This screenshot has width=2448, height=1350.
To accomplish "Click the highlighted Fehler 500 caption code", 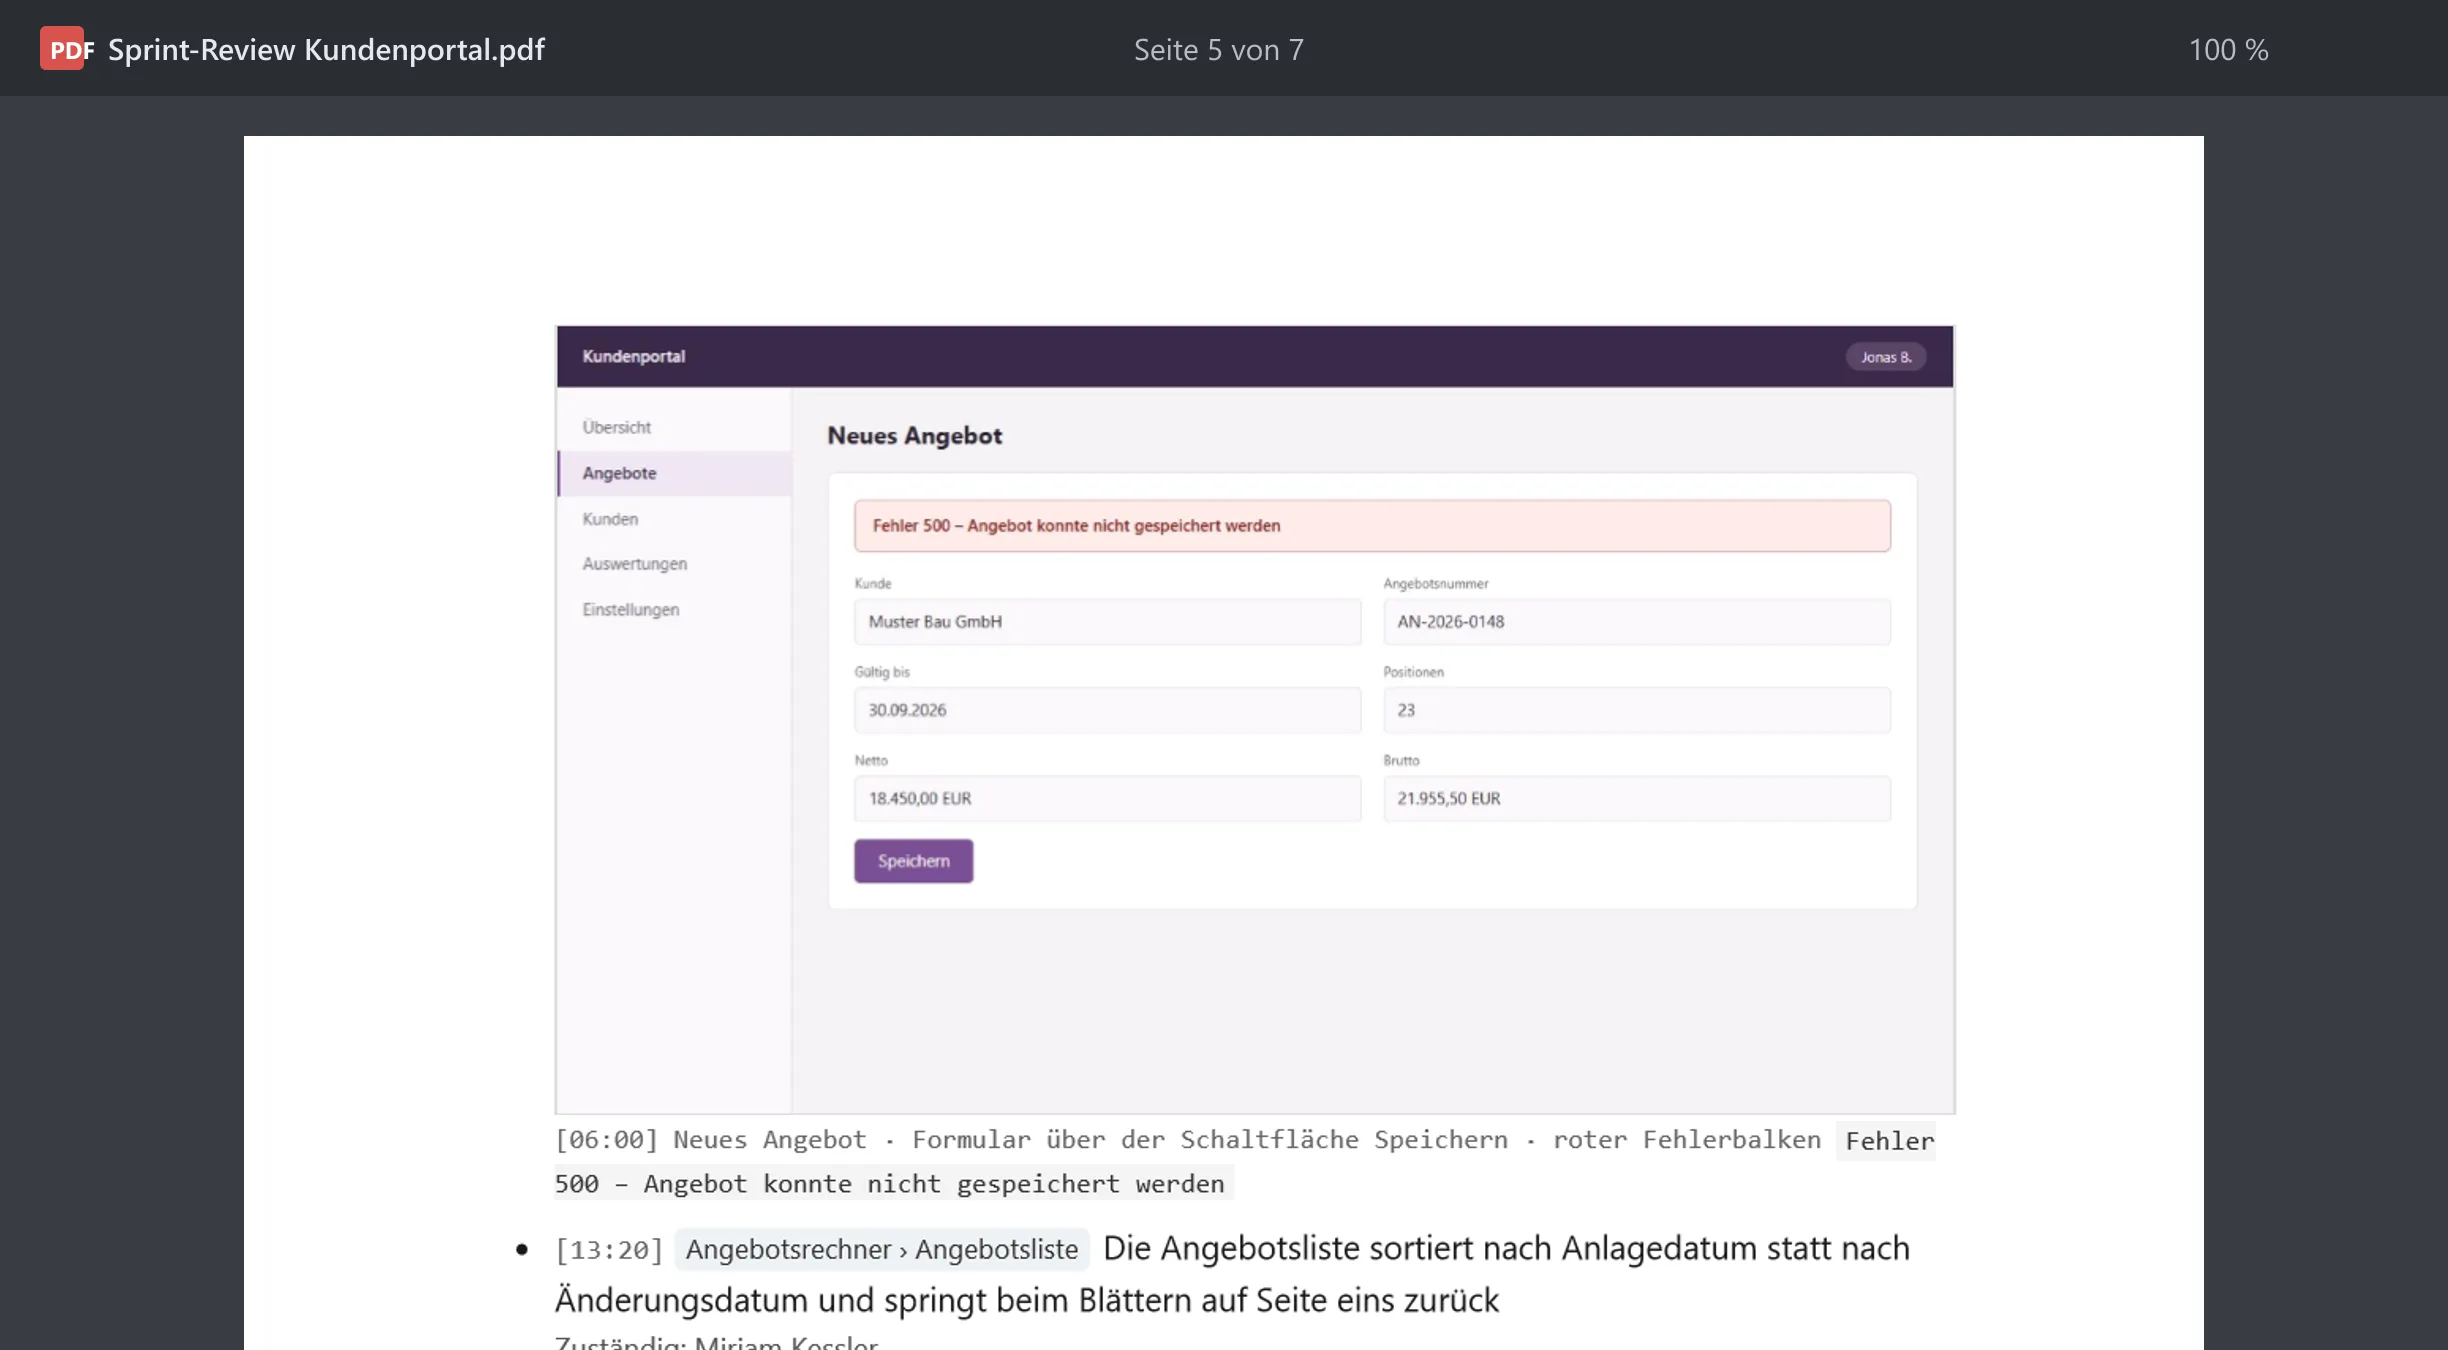I will 1245,1162.
